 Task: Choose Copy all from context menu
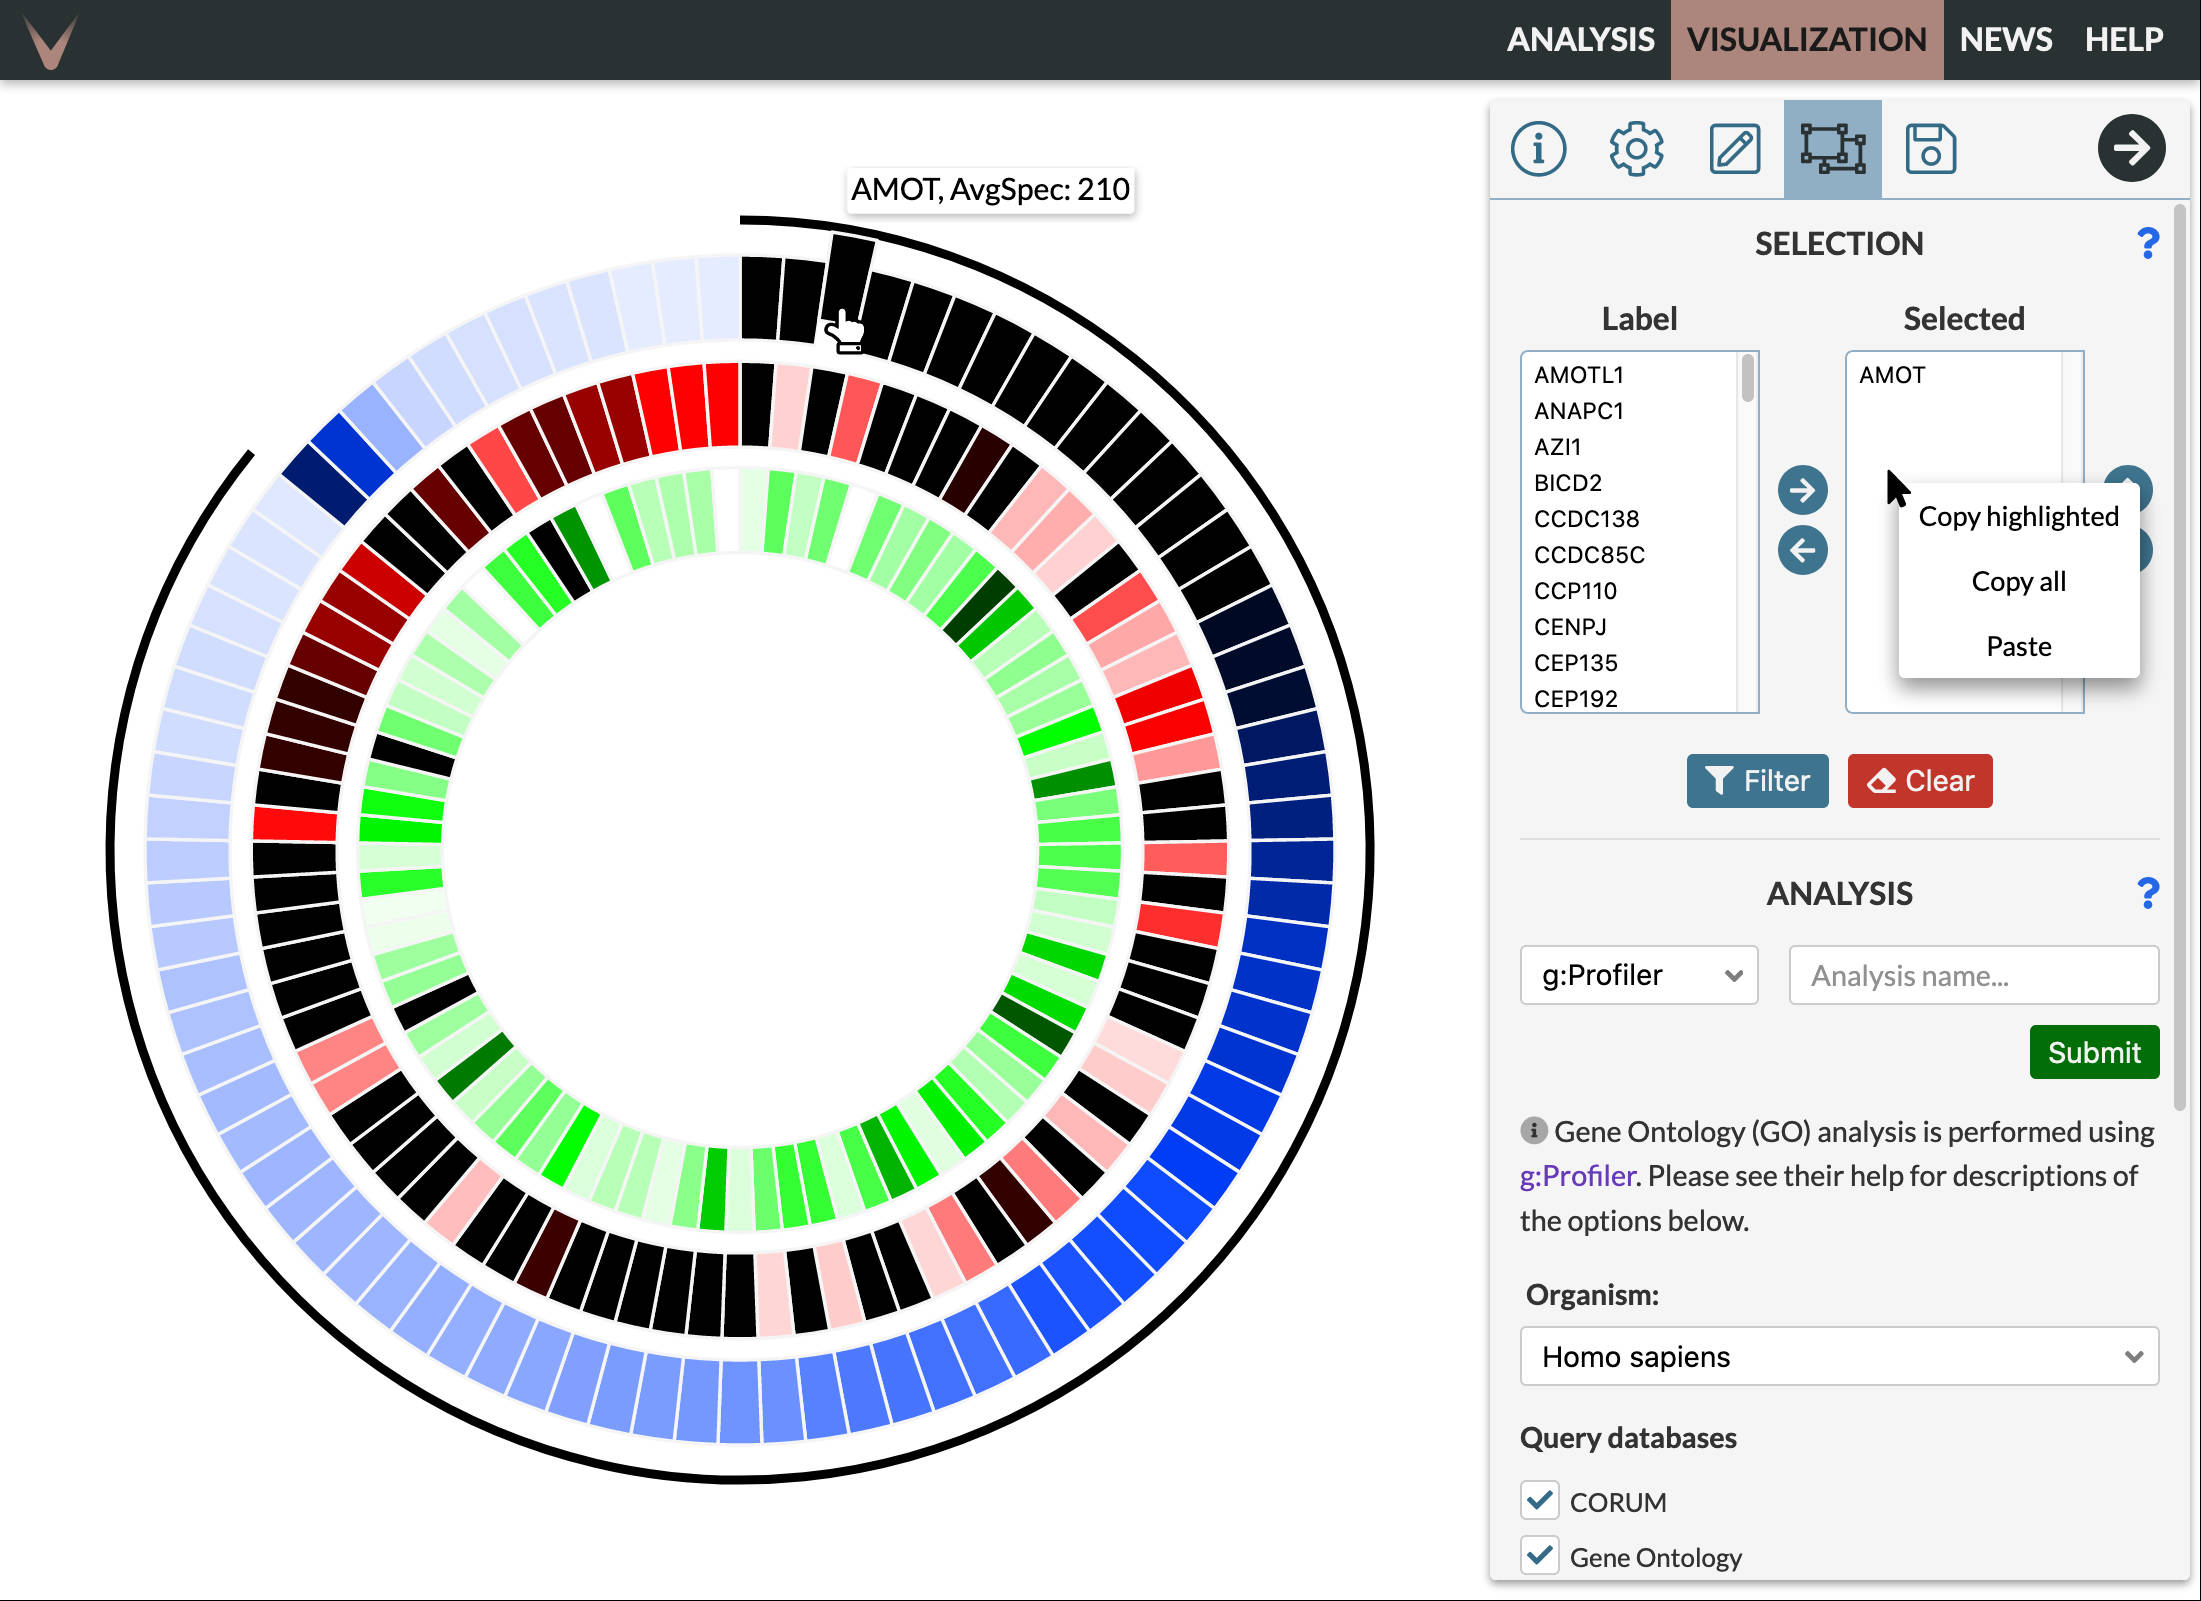2018,581
